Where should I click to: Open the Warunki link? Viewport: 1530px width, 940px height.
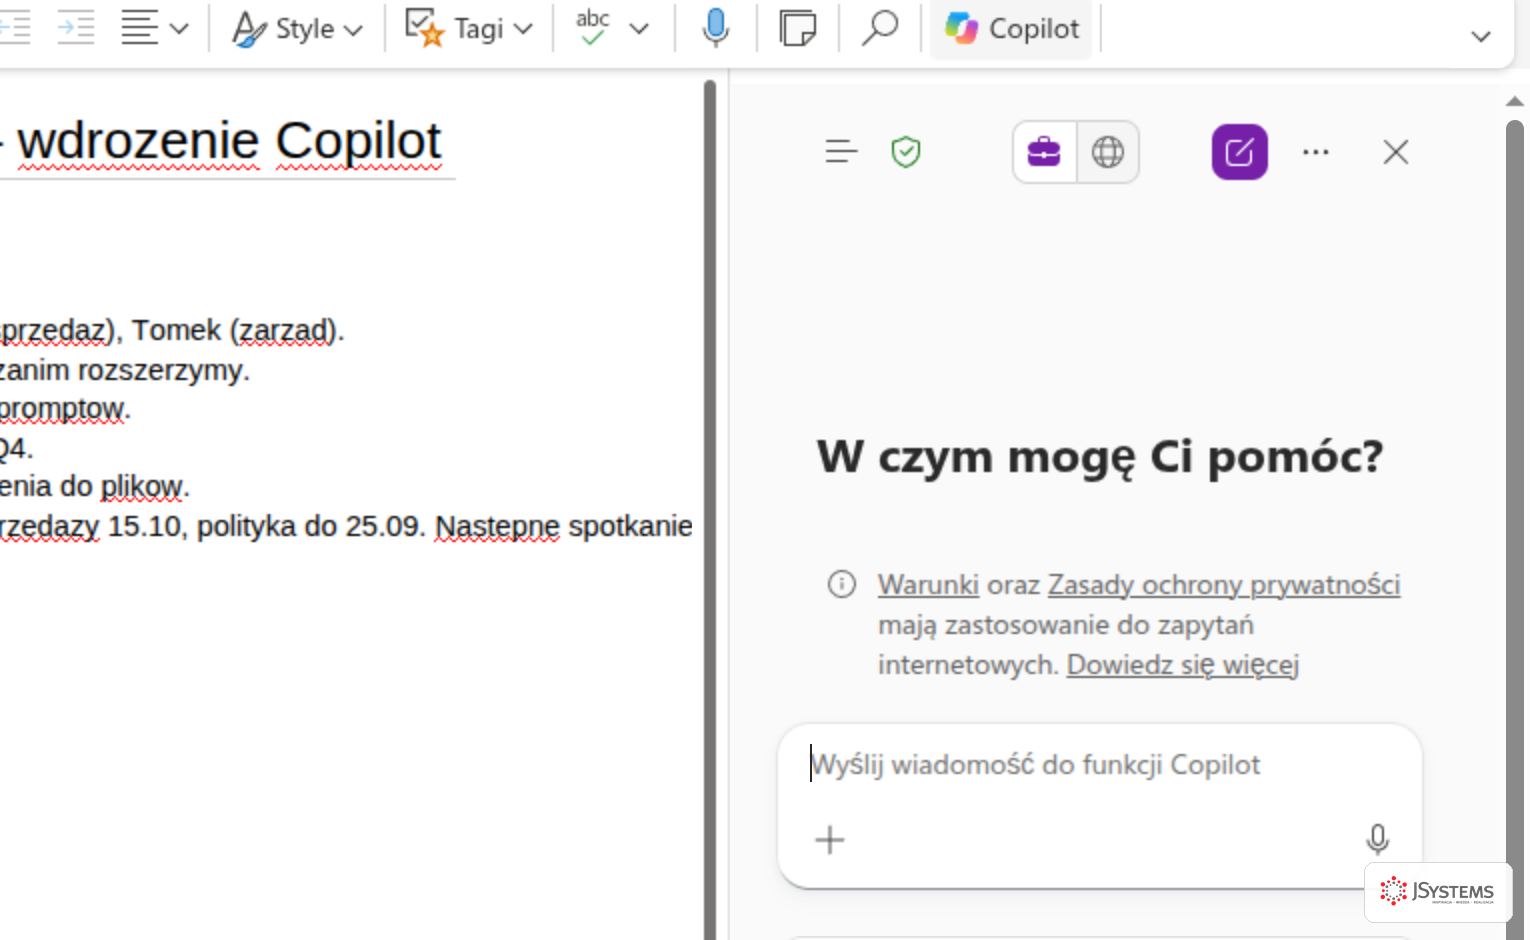pyautogui.click(x=928, y=584)
